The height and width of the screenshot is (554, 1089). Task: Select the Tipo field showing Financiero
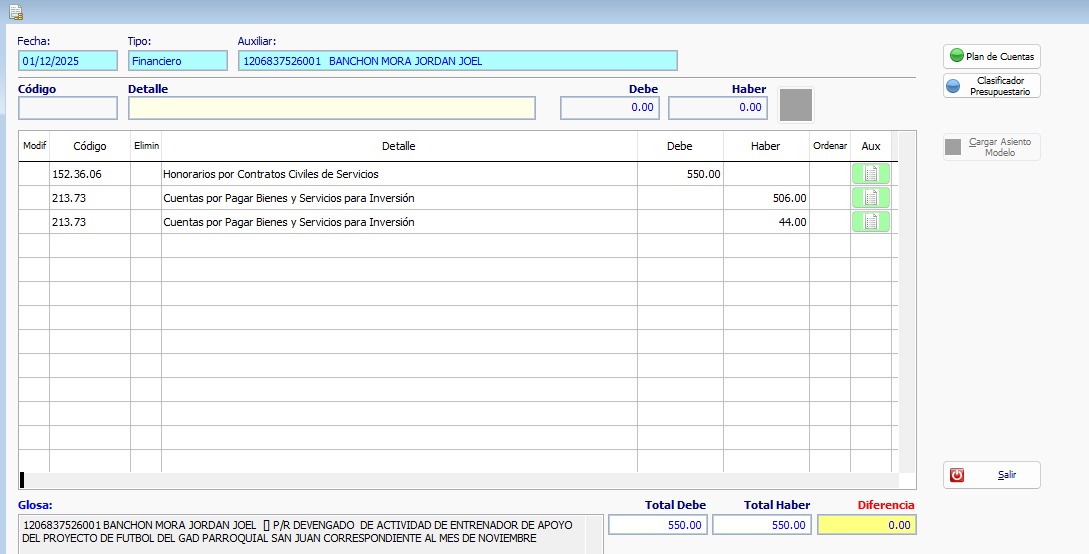[x=178, y=61]
